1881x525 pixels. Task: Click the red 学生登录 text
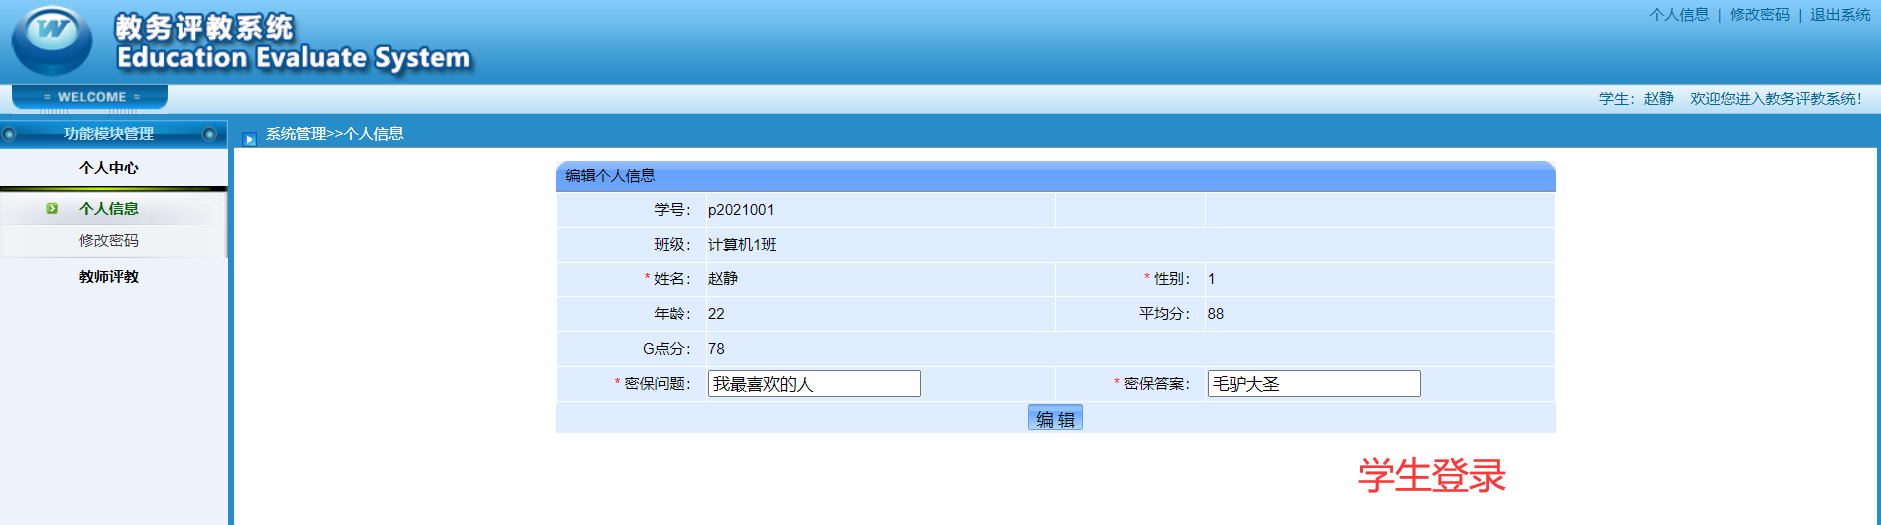tap(1431, 476)
